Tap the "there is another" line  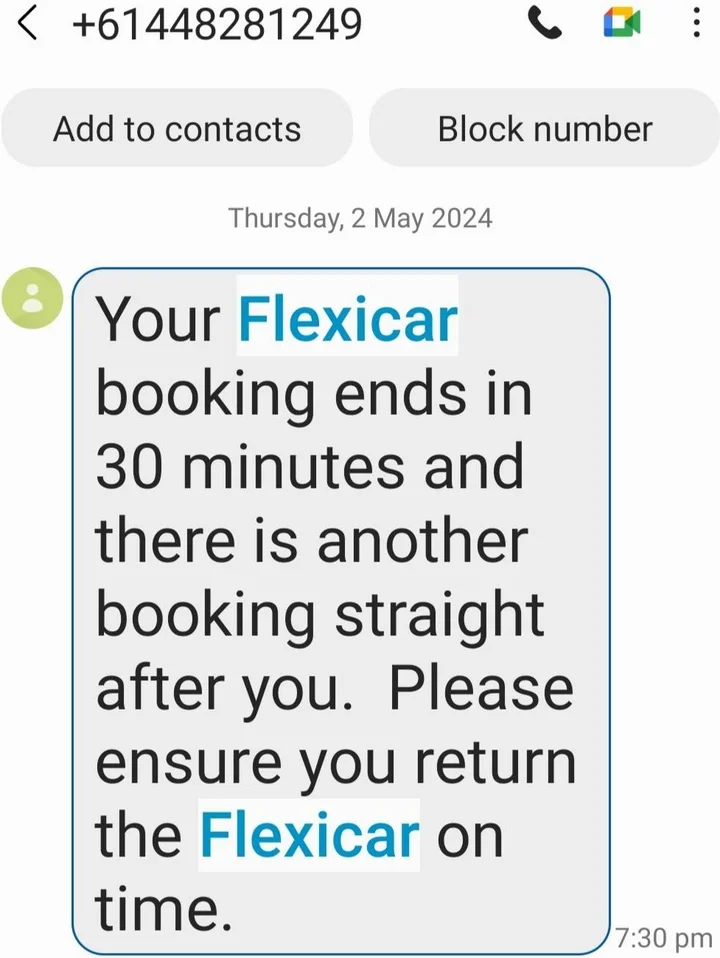311,541
